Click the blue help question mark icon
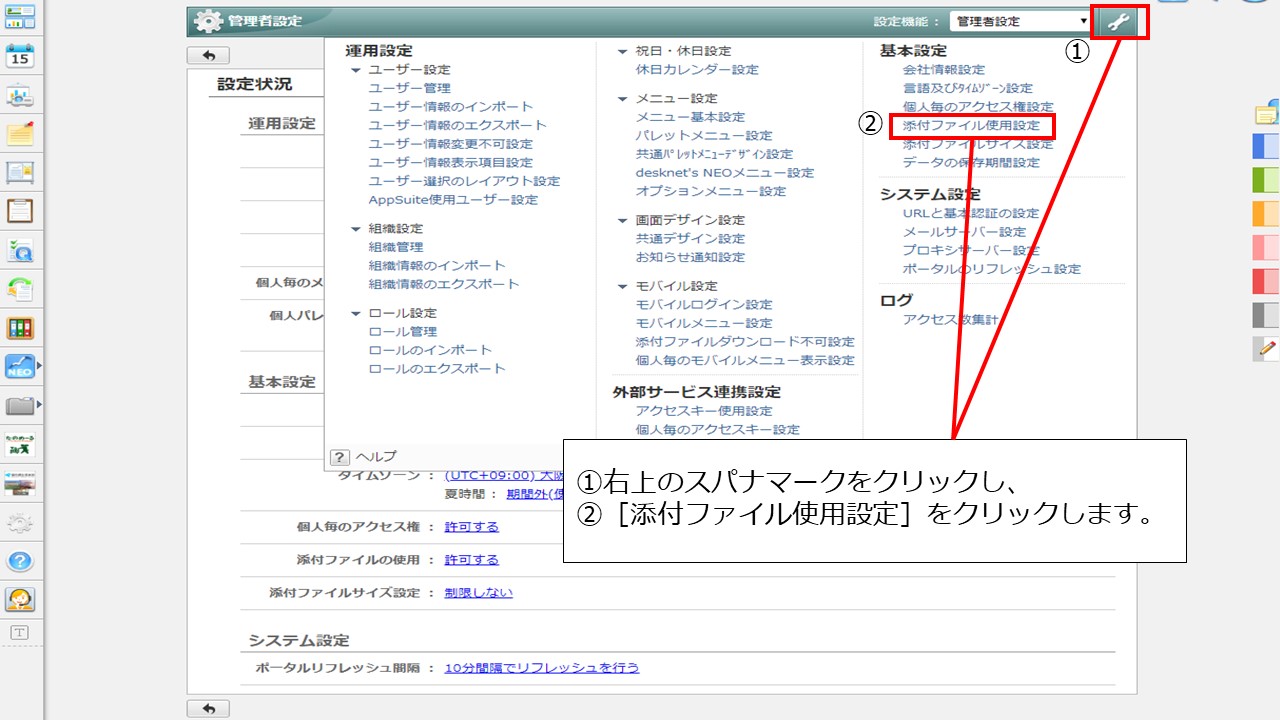 tap(20, 561)
